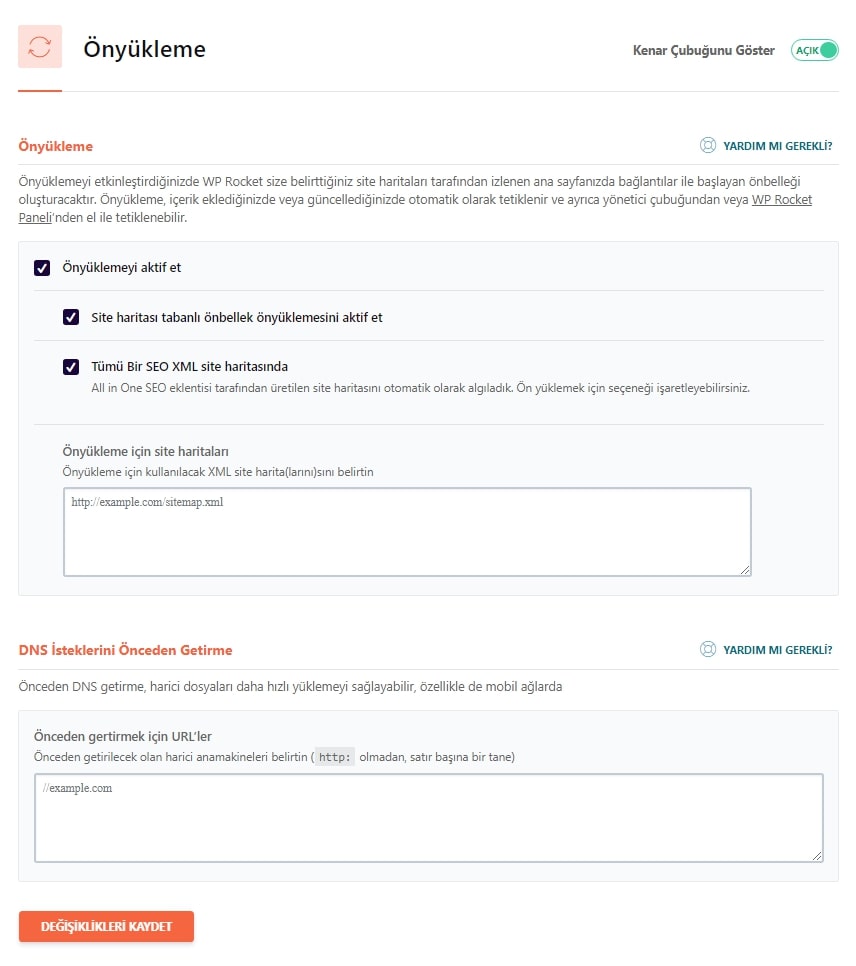Click the resize grip of the site haritaları textarea
The image size is (856, 966).
pyautogui.click(x=744, y=570)
